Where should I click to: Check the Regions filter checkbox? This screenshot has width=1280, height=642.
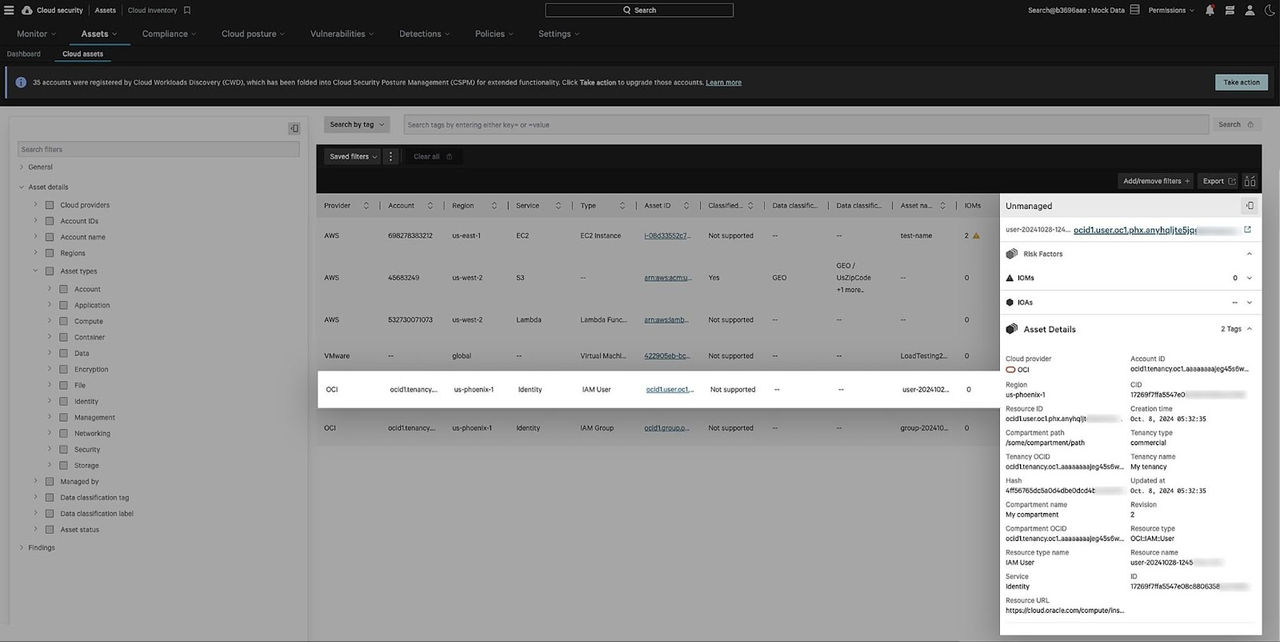[49, 253]
